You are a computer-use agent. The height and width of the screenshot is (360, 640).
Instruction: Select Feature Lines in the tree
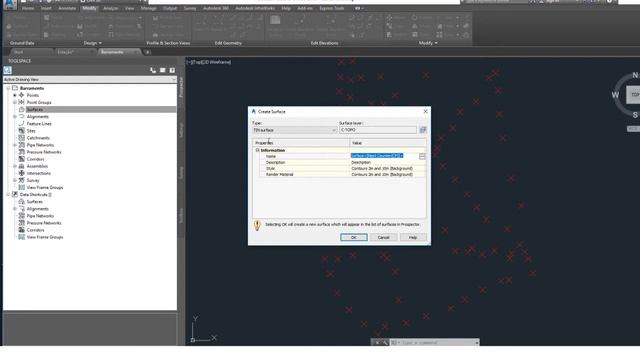[39, 124]
